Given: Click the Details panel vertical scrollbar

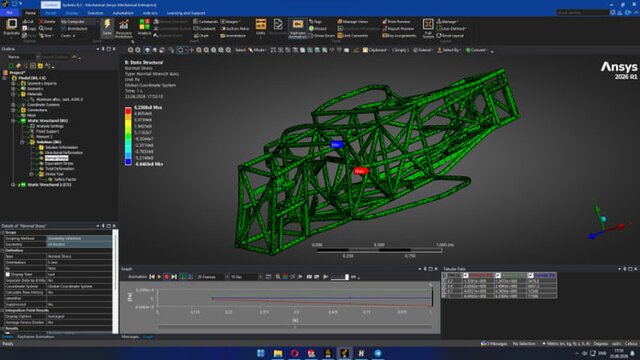Looking at the screenshot, I should pos(116,281).
